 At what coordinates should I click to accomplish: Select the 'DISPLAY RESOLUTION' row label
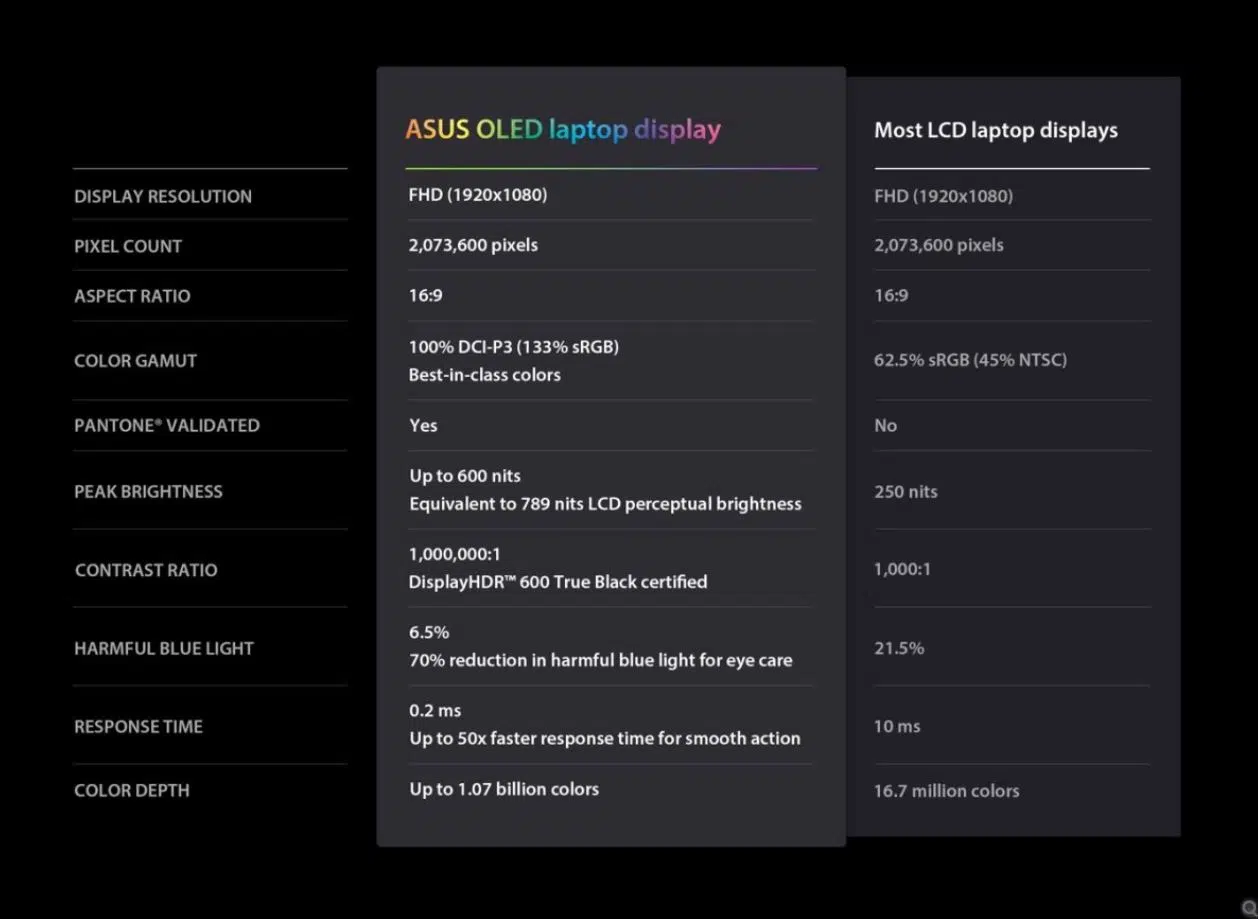(x=163, y=196)
